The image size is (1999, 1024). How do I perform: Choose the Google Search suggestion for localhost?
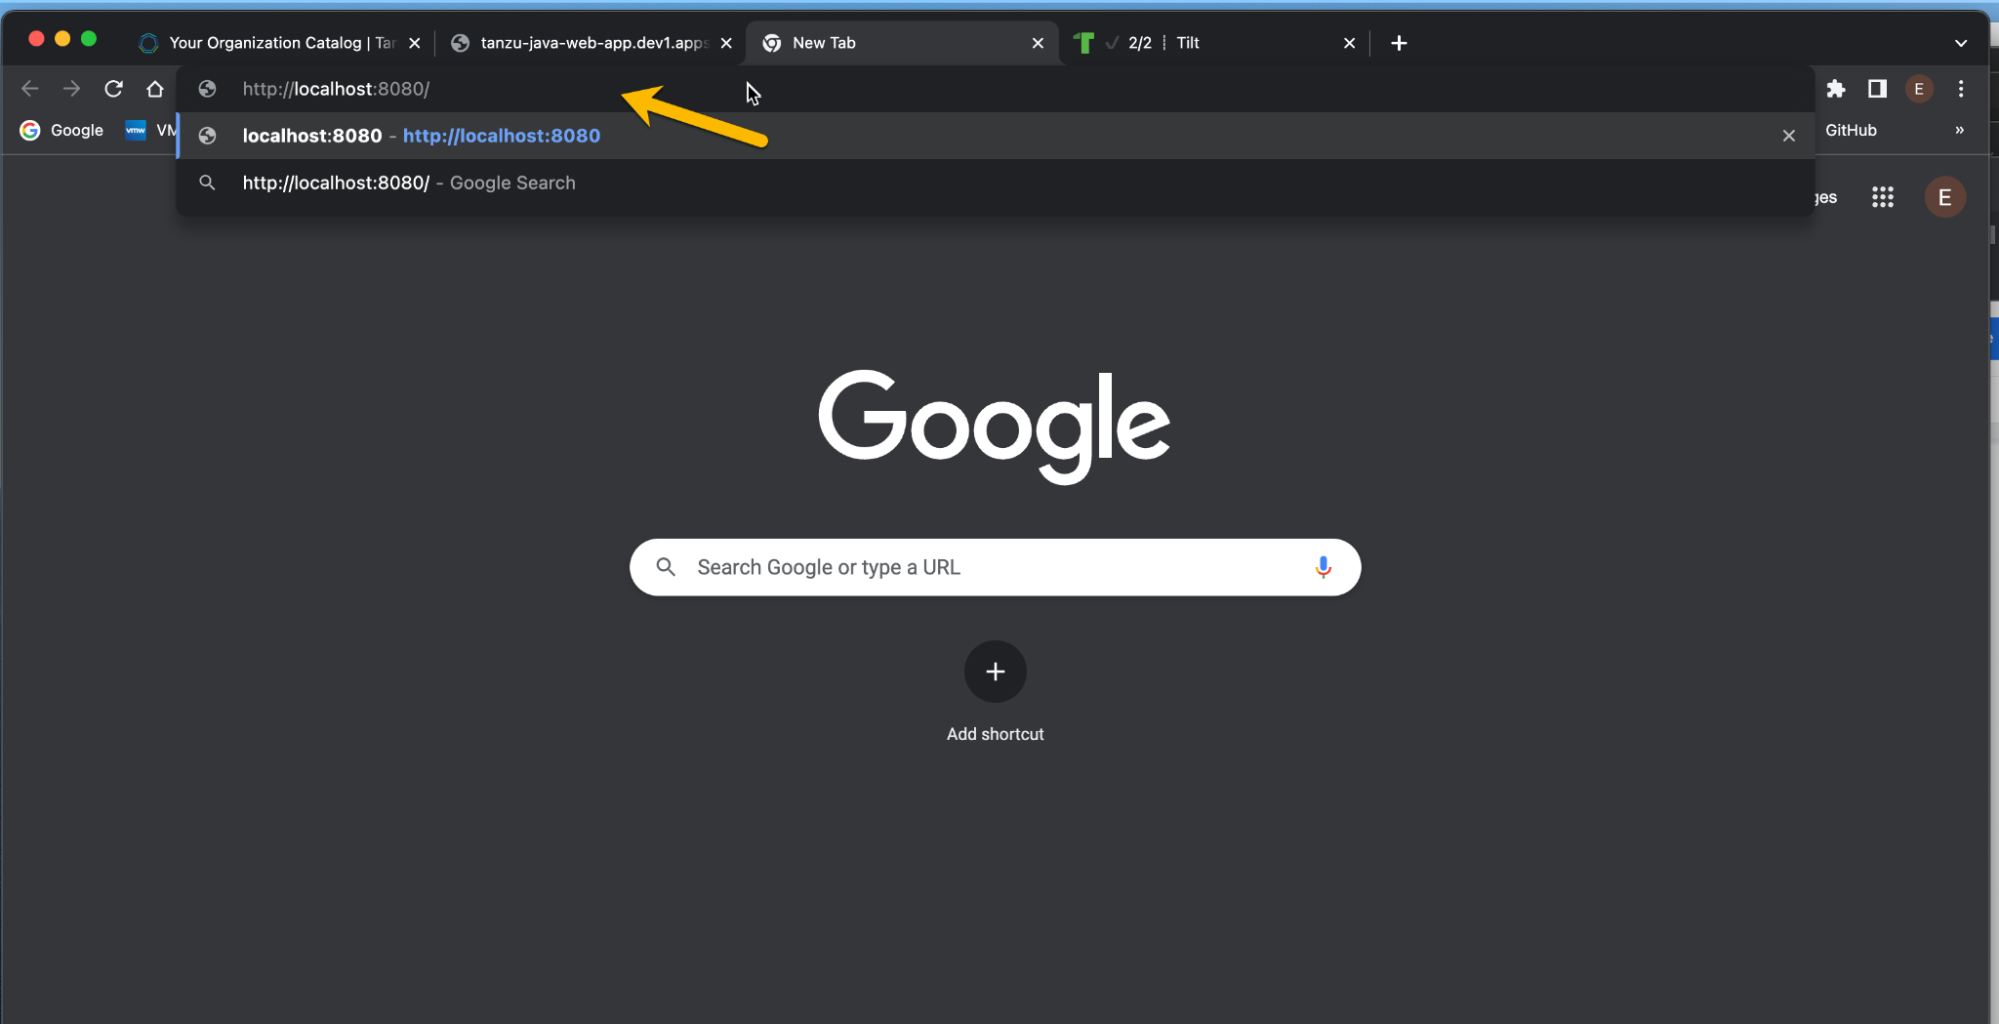995,183
